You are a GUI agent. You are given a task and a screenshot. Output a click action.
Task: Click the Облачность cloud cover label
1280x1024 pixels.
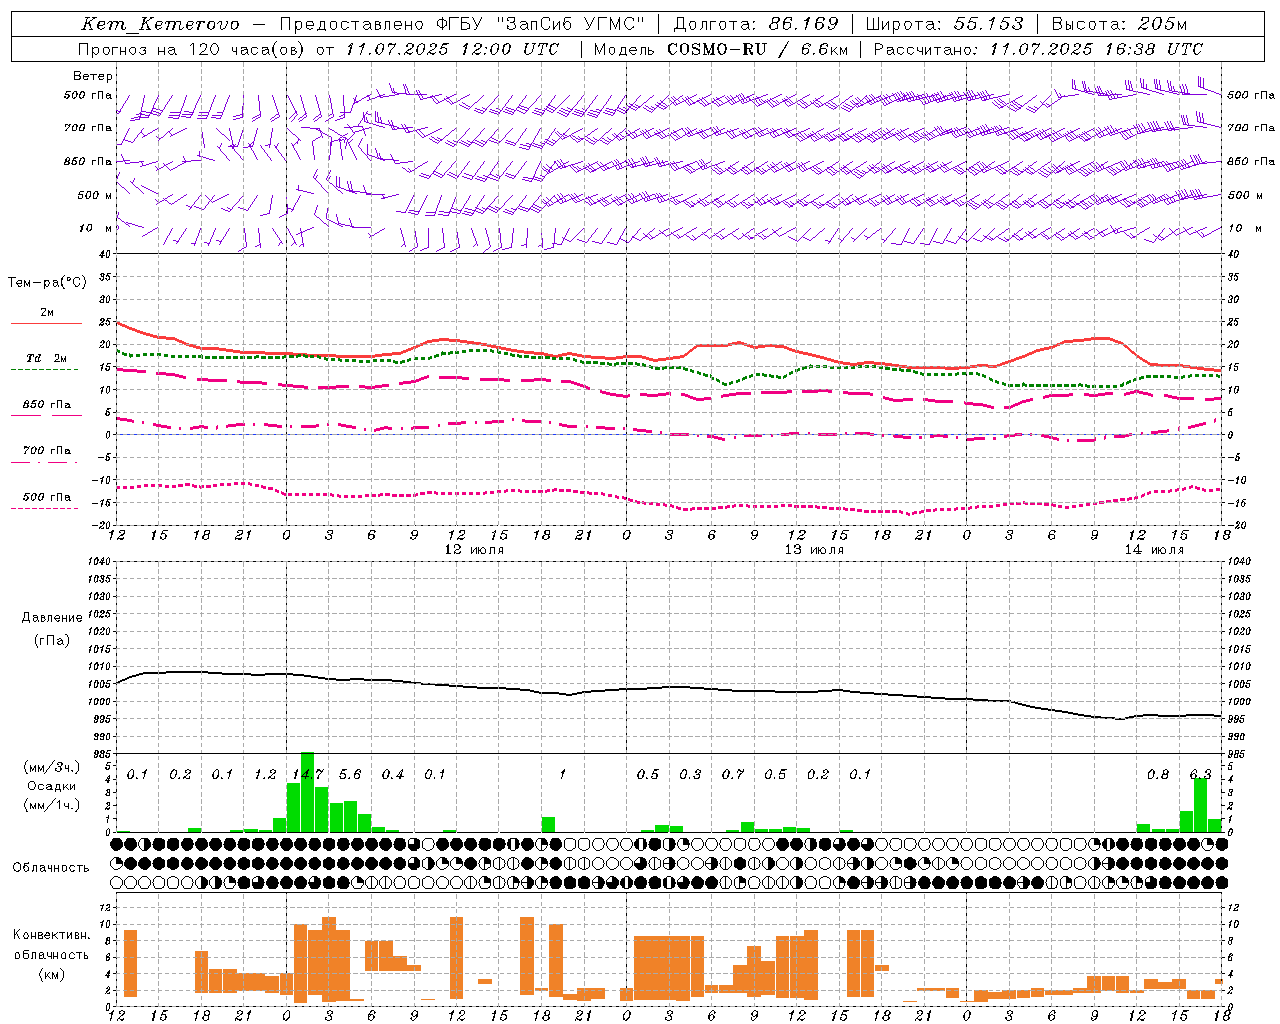click(51, 868)
